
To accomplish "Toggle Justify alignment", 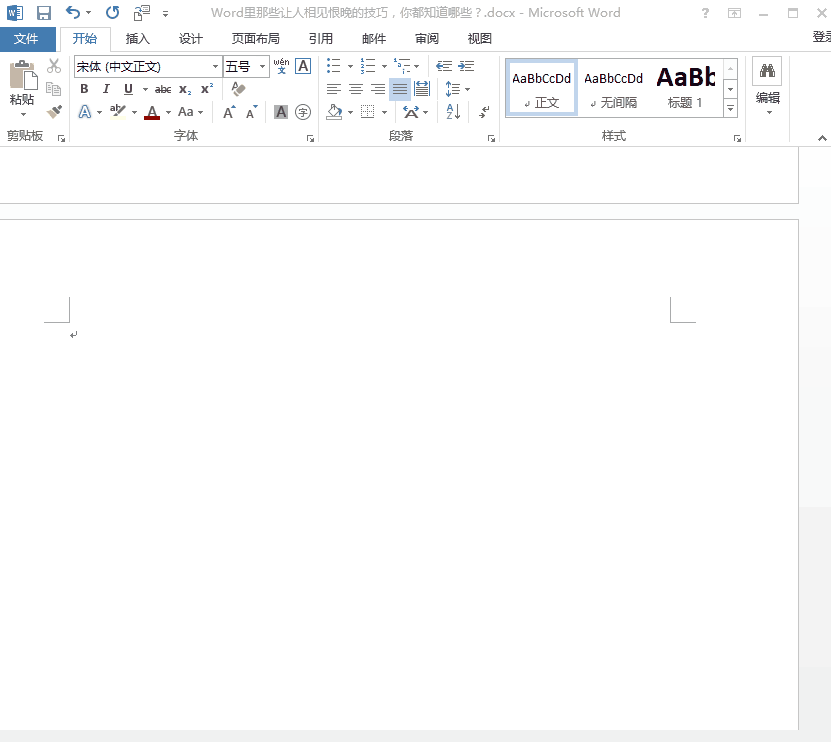I will 400,89.
